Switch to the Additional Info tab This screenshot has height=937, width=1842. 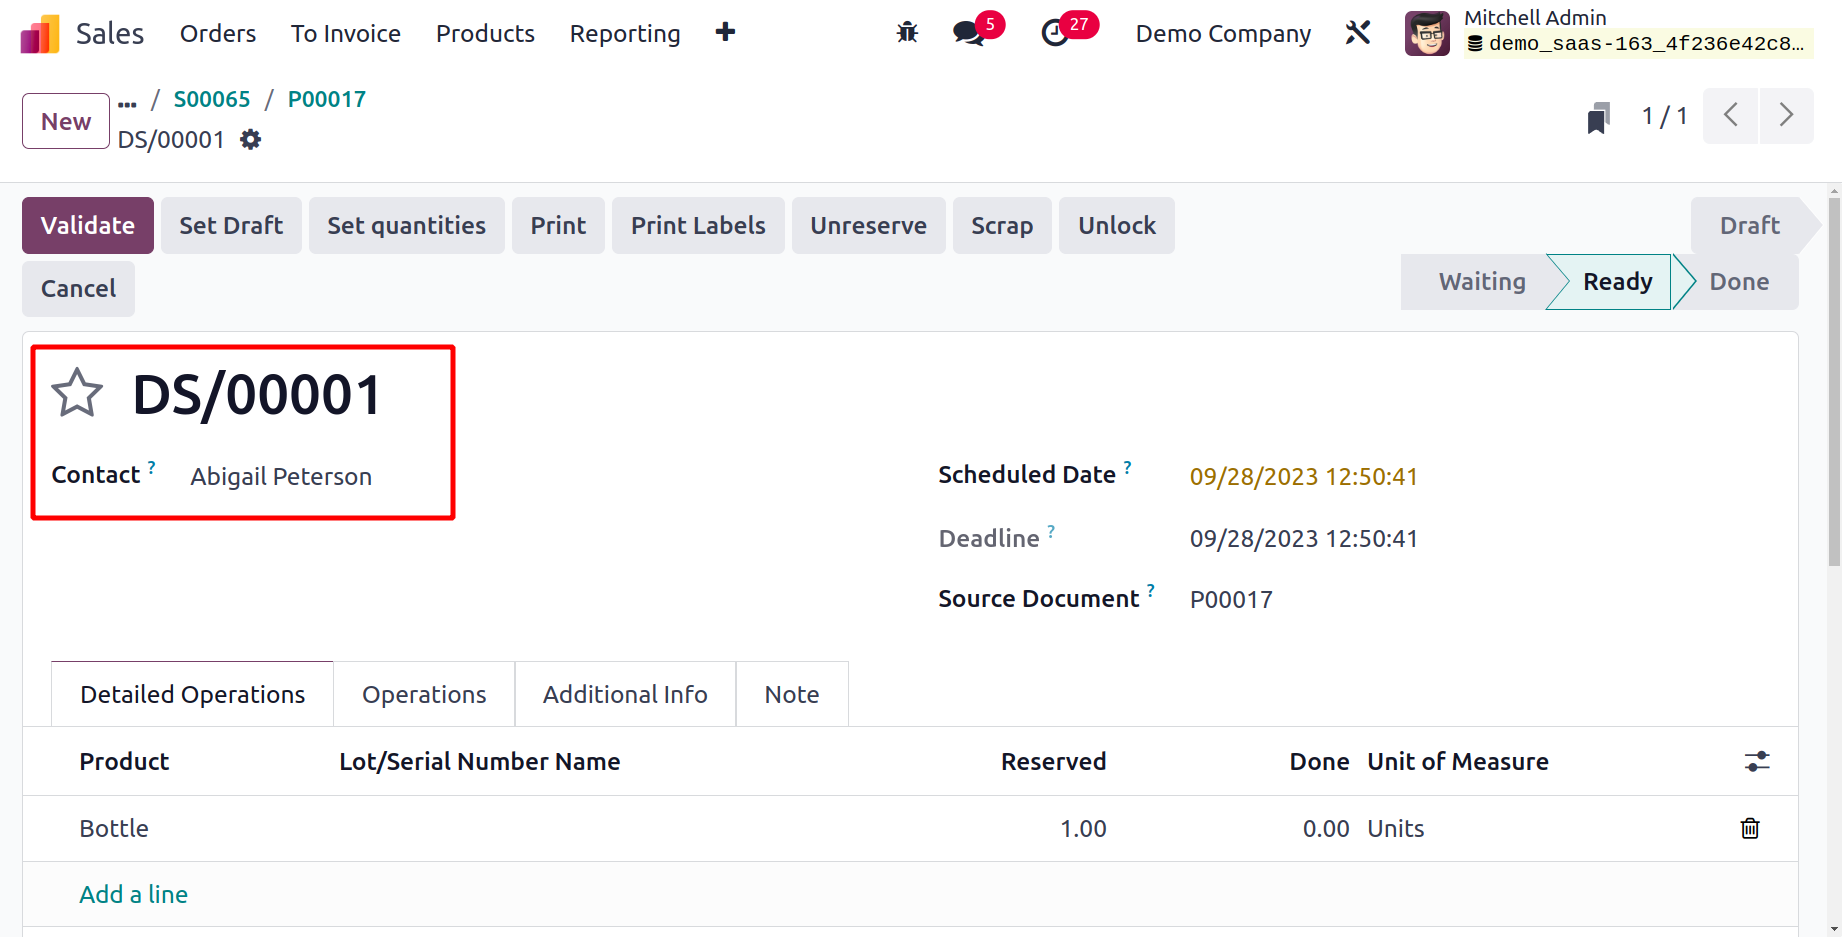[x=624, y=694]
